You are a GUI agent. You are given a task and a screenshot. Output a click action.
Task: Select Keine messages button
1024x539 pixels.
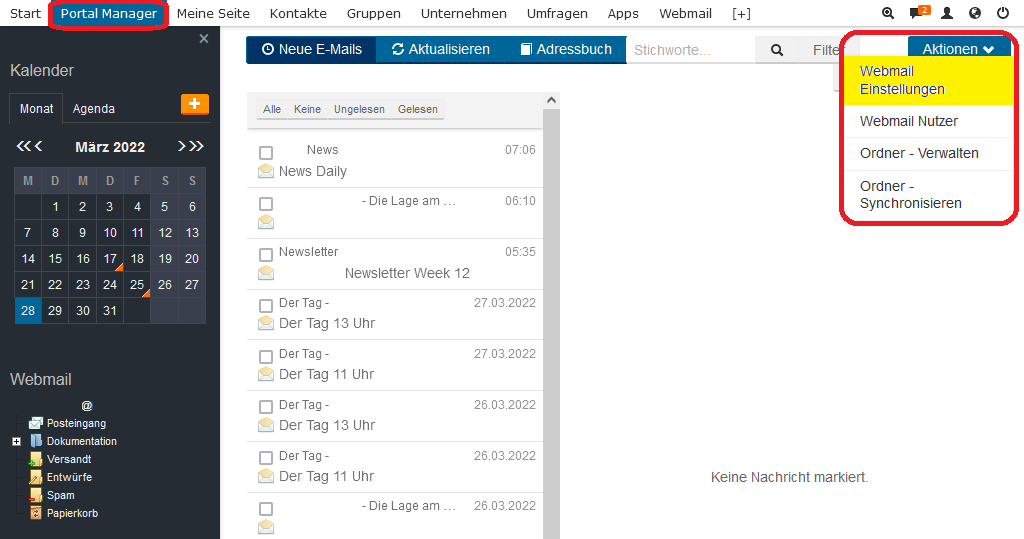307,109
